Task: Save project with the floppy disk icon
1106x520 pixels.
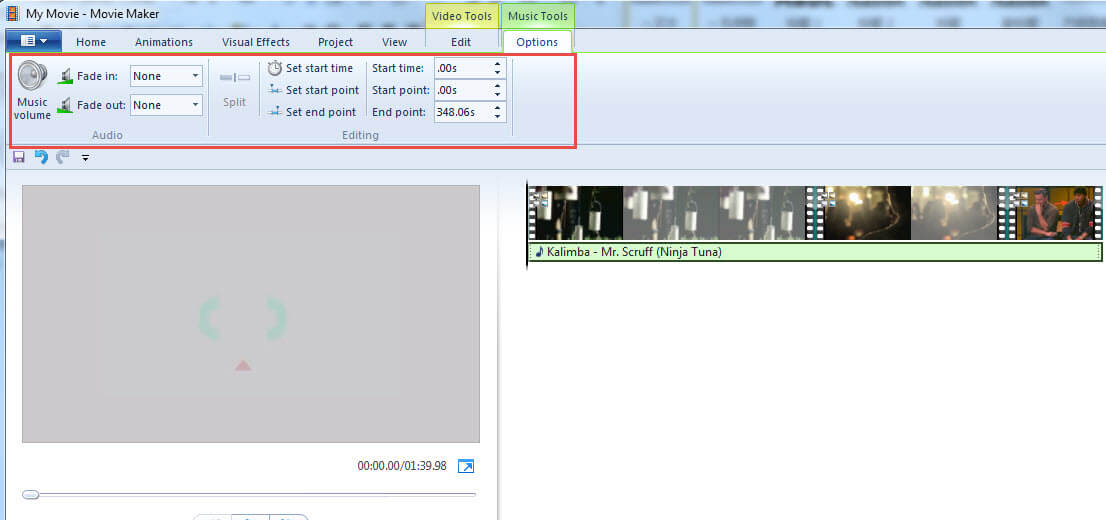Action: tap(19, 157)
